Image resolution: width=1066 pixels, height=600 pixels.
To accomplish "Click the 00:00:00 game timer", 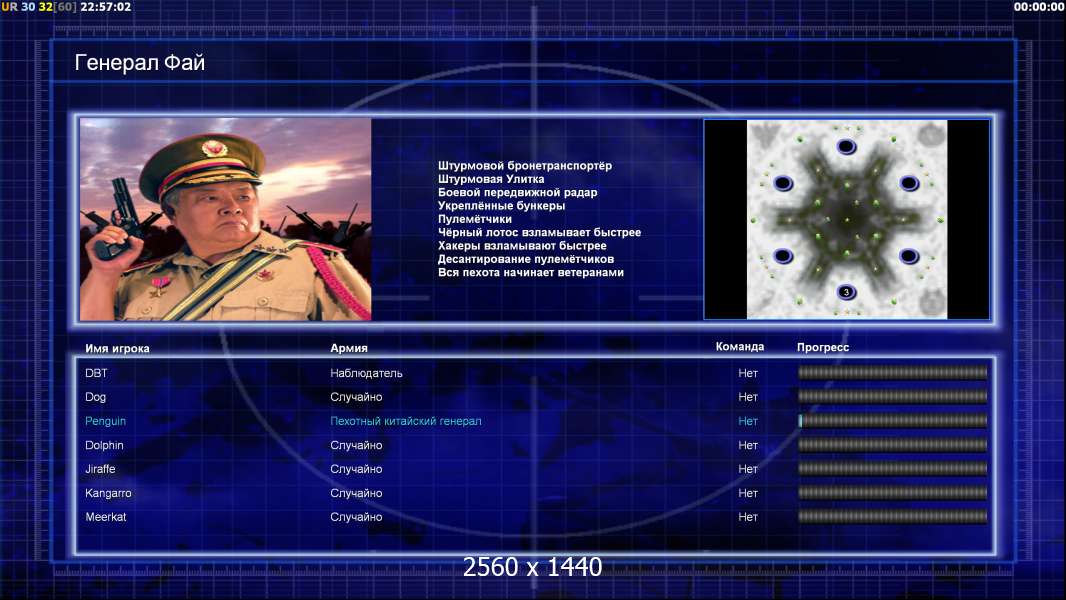I will [1039, 7].
